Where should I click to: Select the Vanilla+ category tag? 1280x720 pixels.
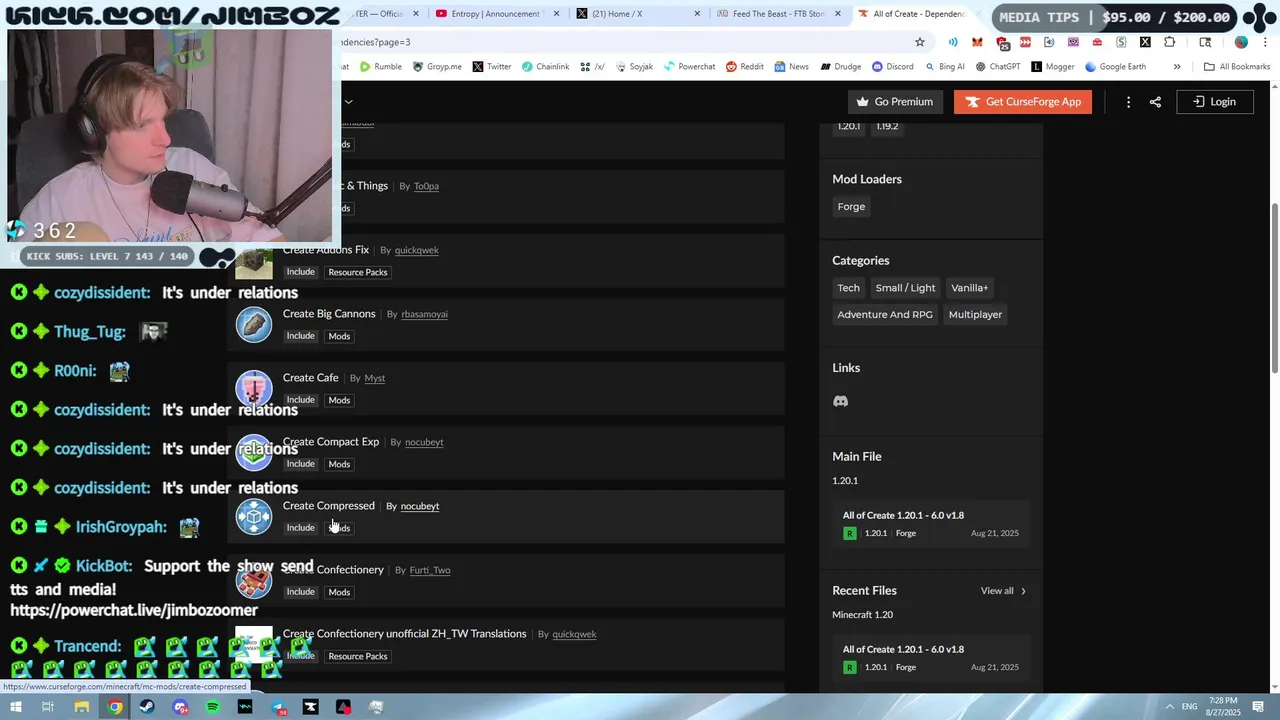pyautogui.click(x=969, y=288)
